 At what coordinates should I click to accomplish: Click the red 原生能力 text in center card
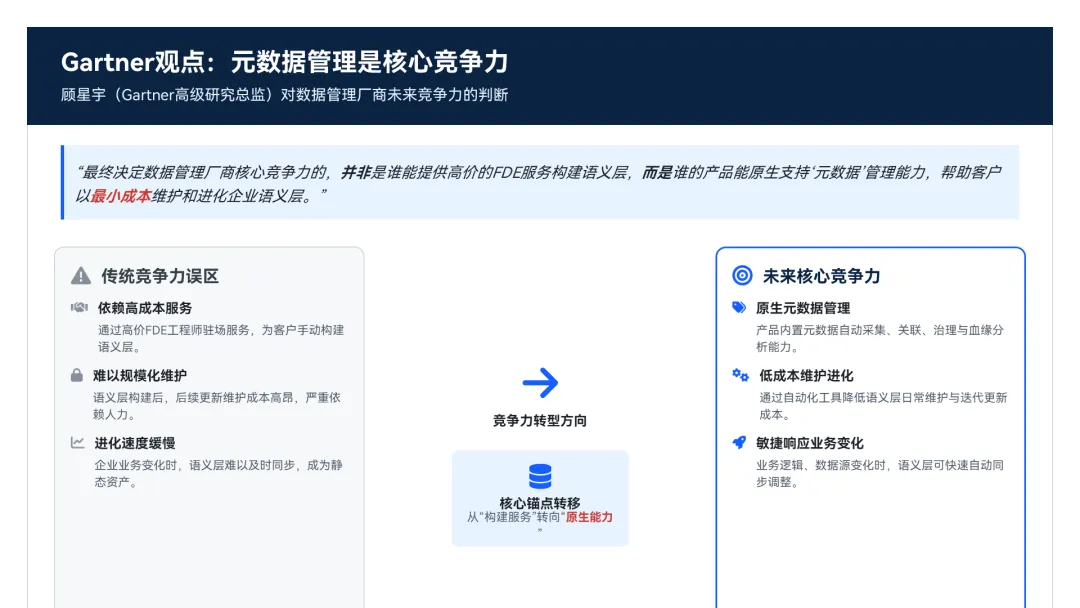tap(589, 517)
